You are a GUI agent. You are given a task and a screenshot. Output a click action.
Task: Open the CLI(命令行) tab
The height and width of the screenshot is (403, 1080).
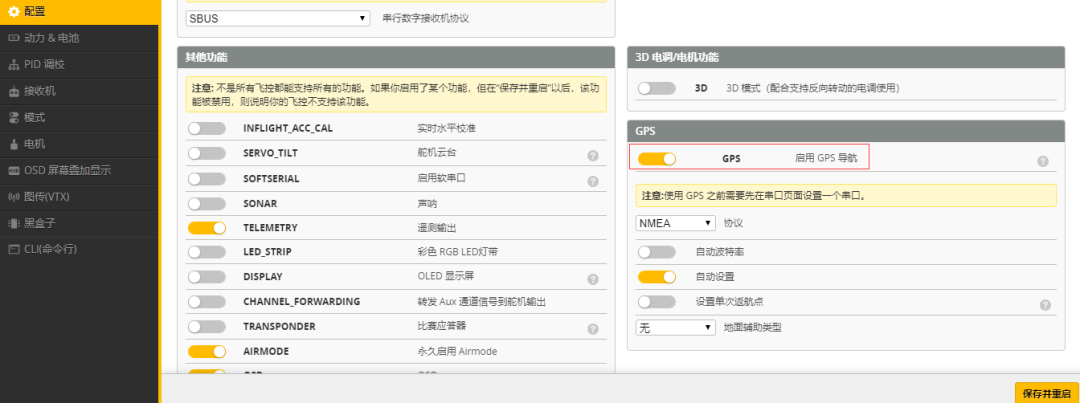(x=50, y=248)
